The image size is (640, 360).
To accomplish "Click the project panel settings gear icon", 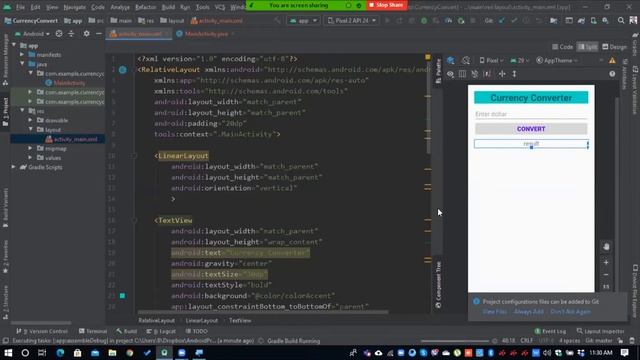I will tap(86, 34).
